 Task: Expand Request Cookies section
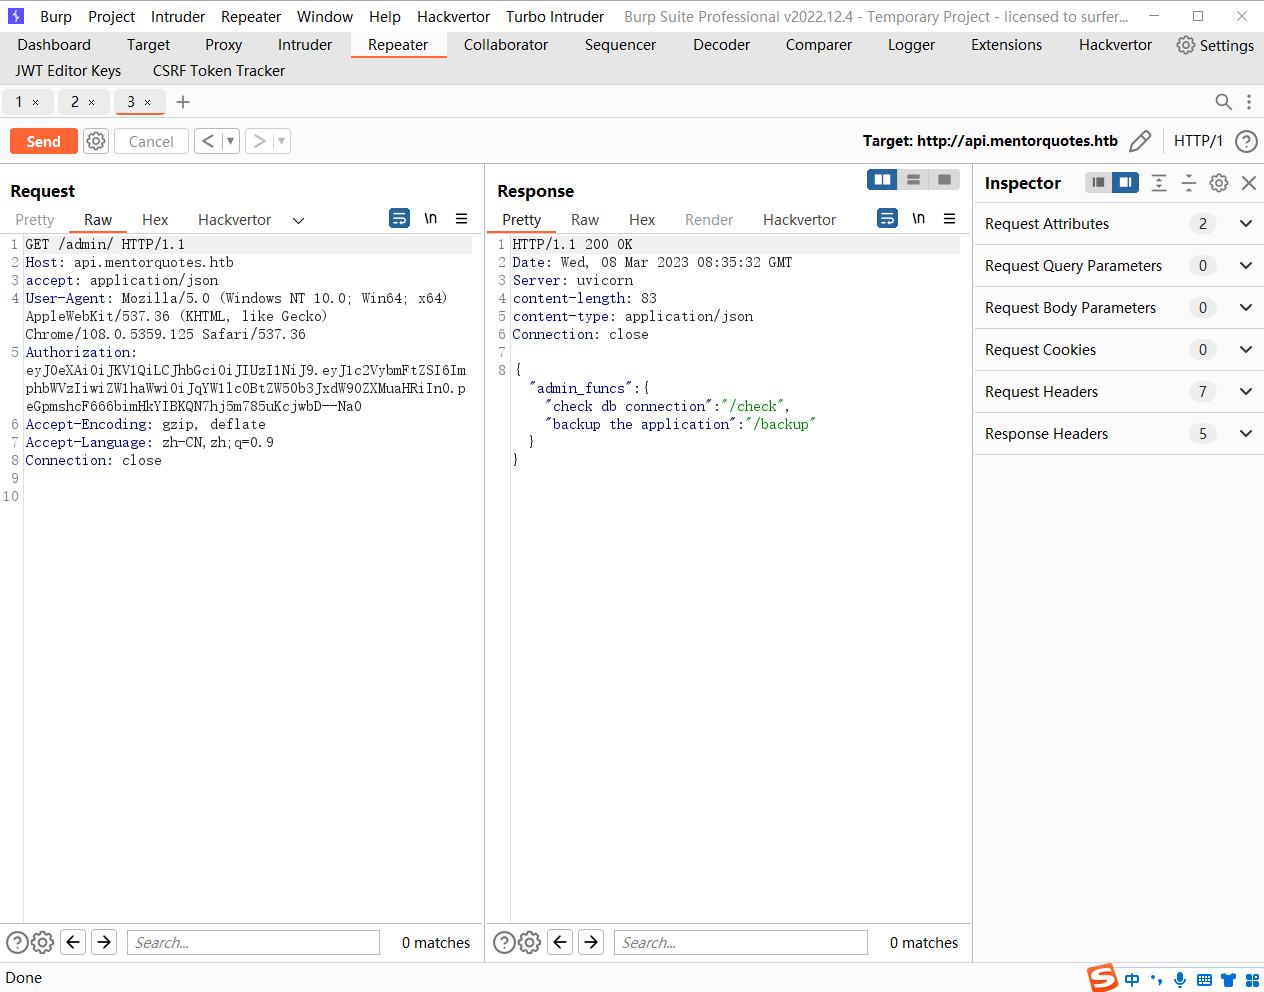[x=1246, y=350]
